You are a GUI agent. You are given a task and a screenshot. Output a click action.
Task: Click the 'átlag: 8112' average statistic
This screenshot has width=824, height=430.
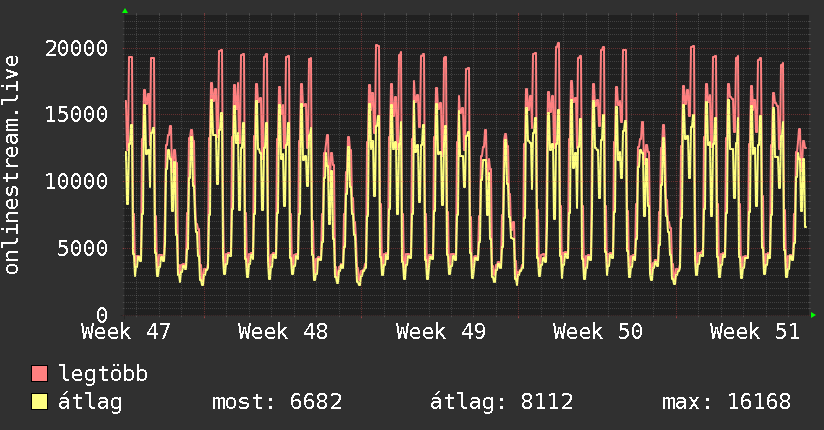click(x=501, y=402)
